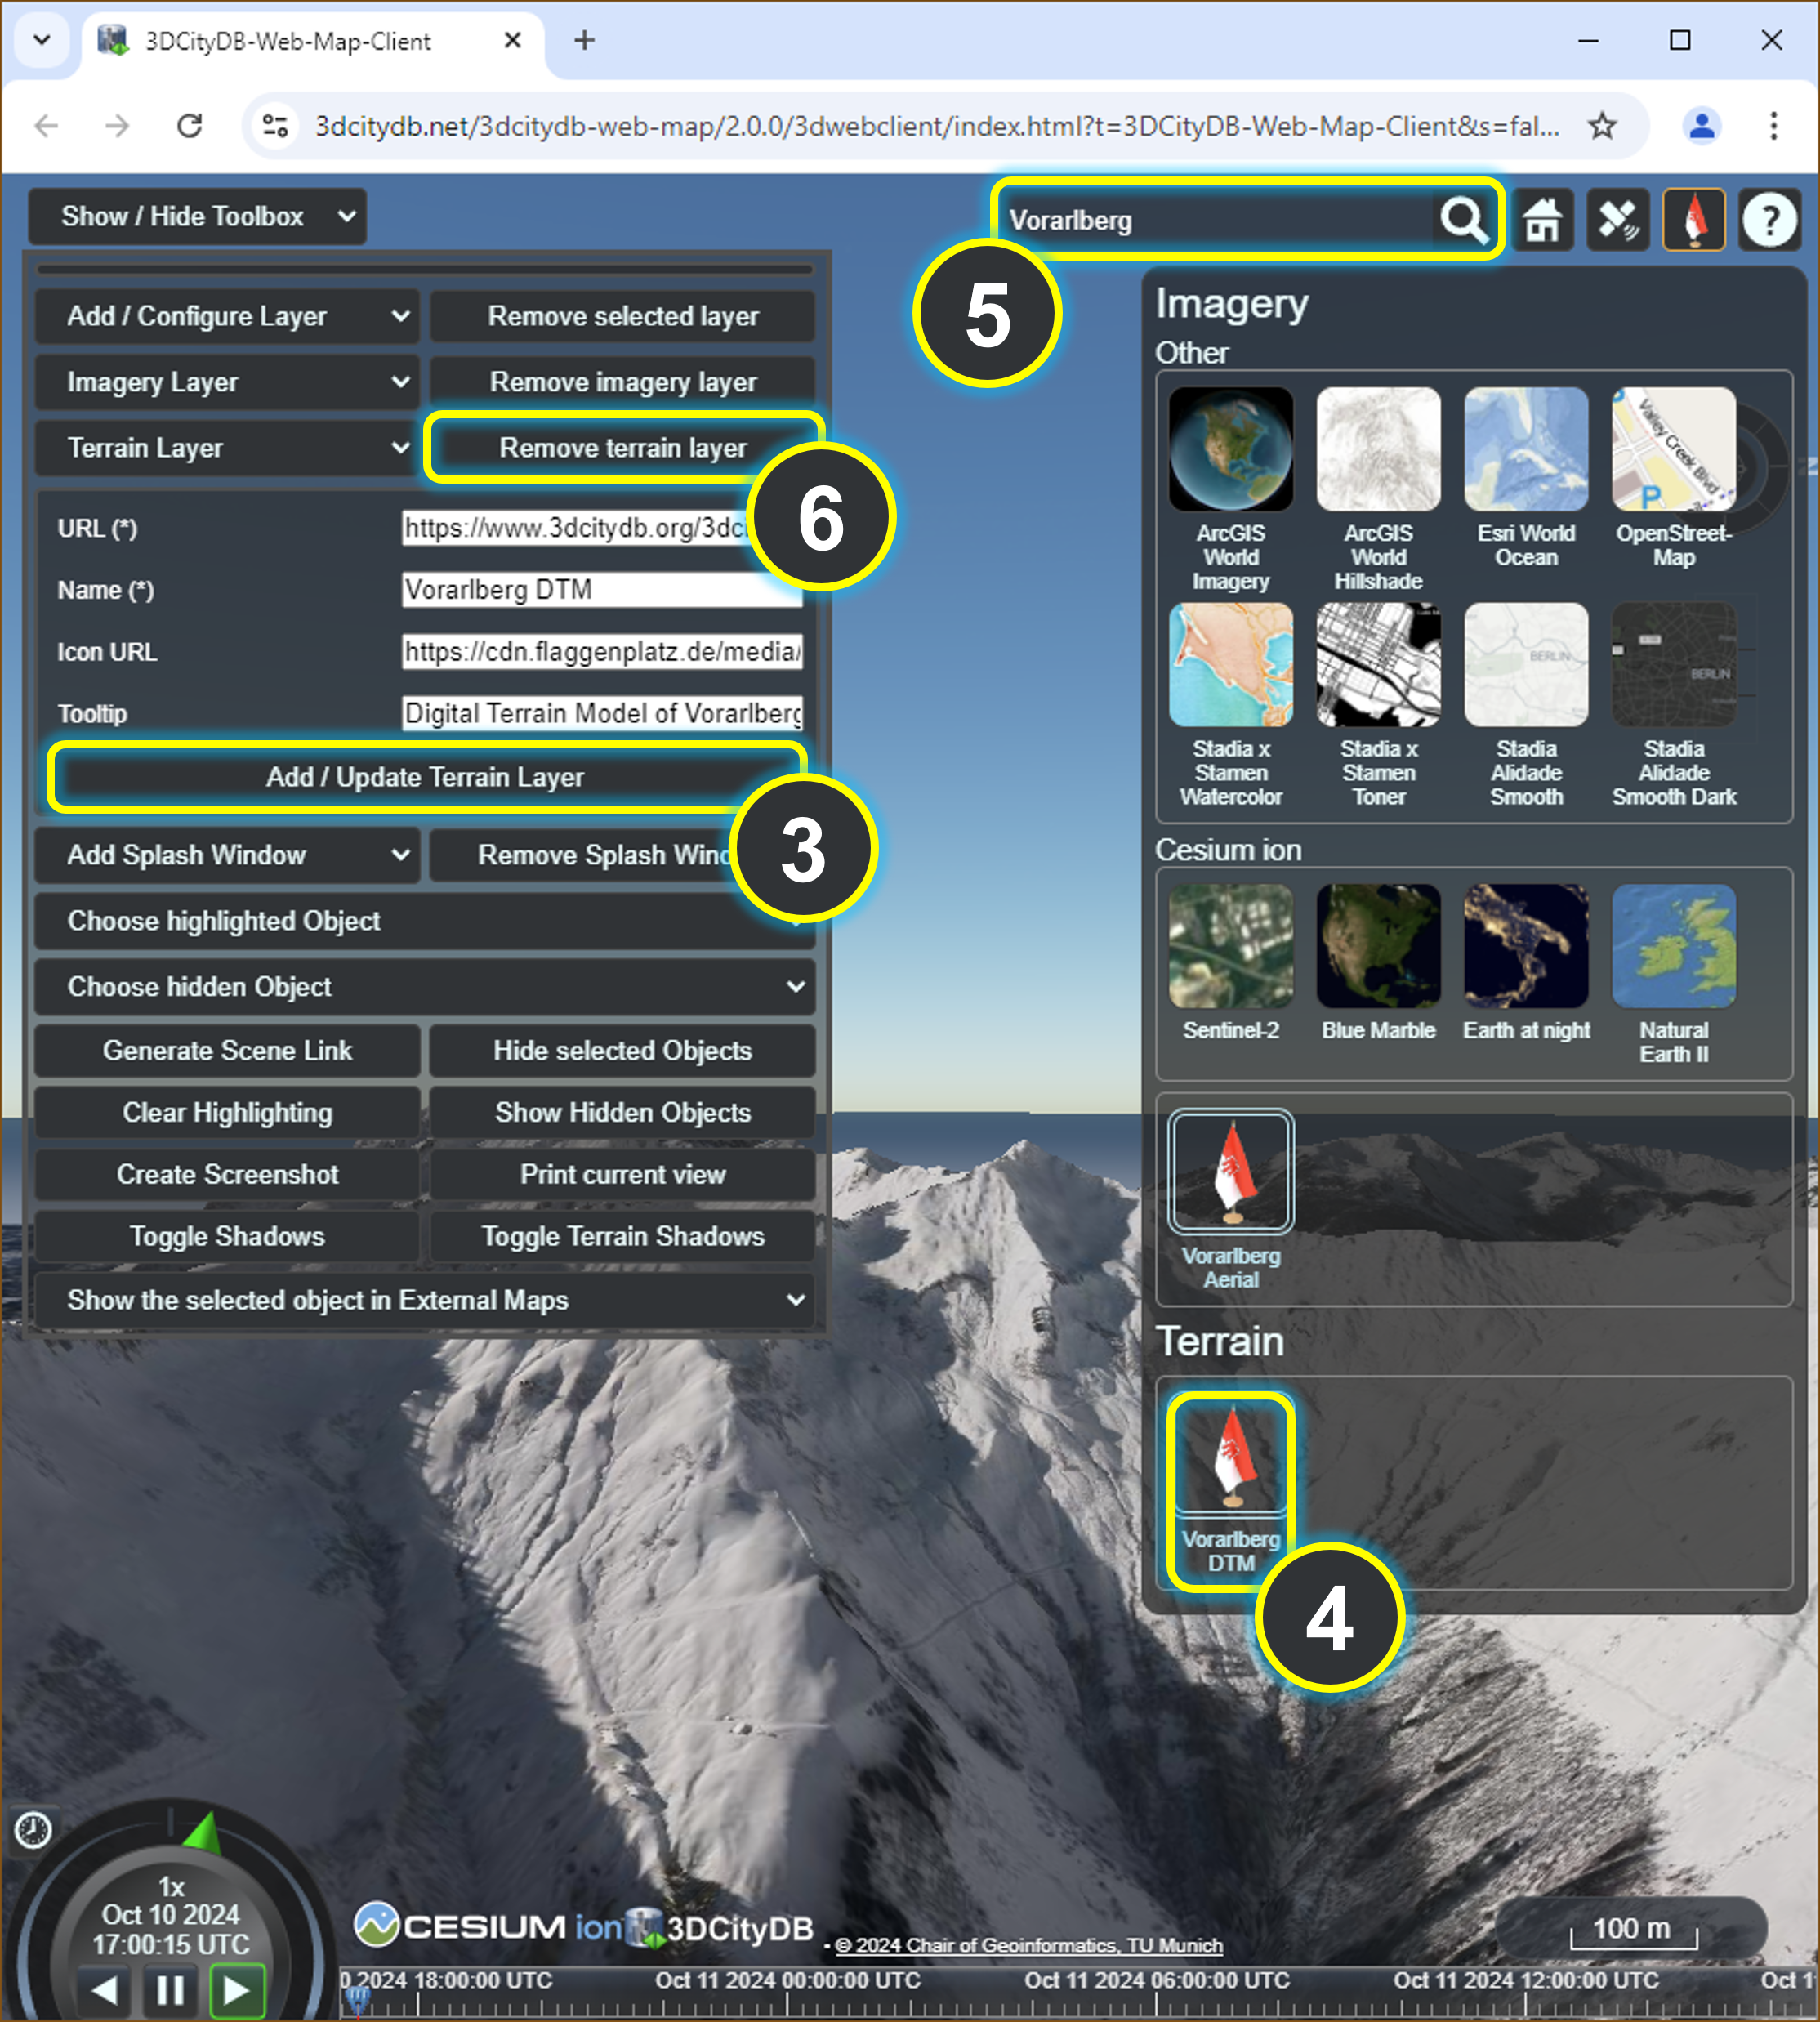Open a new browser tab
Screen dimensions: 1820x2022
pos(585,40)
